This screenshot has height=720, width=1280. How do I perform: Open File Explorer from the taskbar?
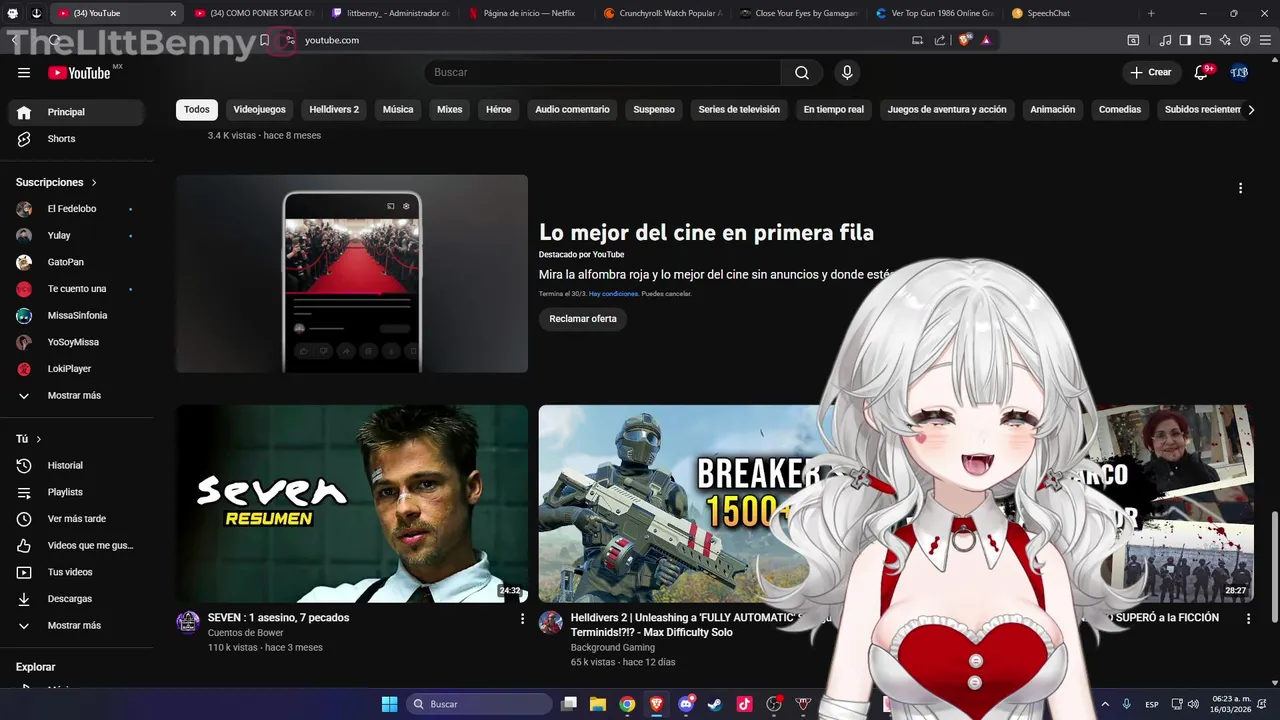tap(598, 704)
